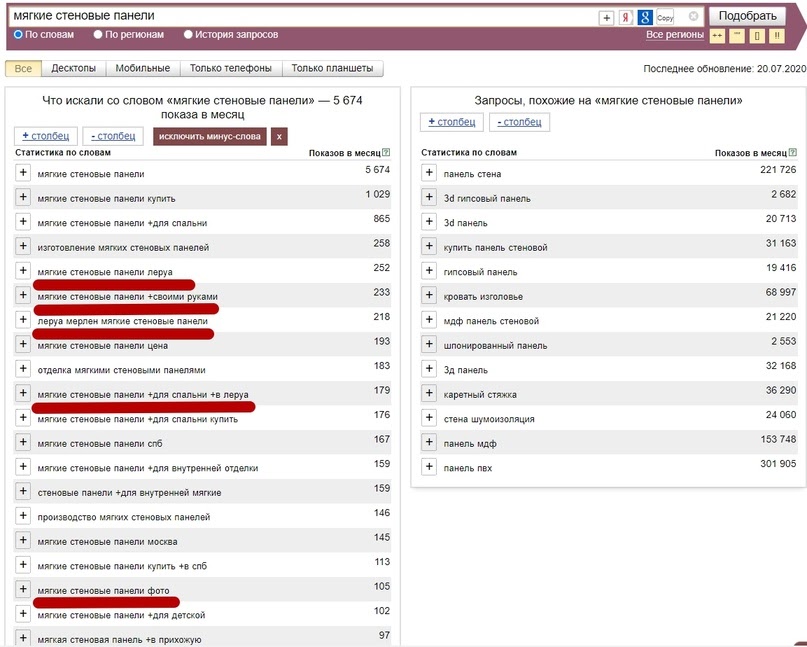Switch to the 'Только планшеты' tab
This screenshot has height=647, width=807.
332,68
